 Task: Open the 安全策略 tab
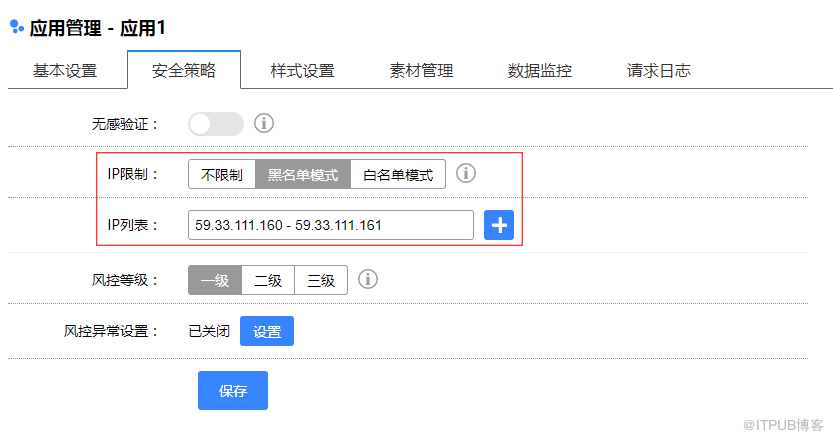[x=184, y=70]
